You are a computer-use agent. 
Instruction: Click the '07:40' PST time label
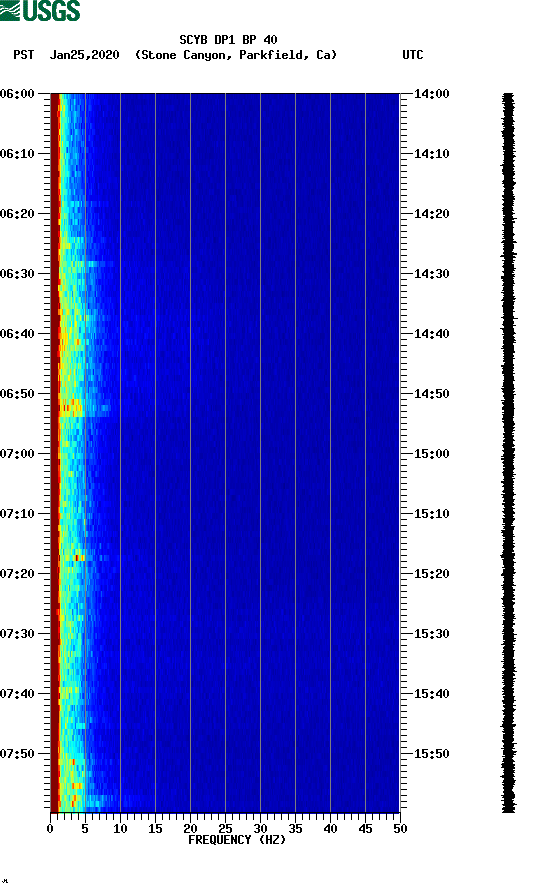[x=18, y=693]
